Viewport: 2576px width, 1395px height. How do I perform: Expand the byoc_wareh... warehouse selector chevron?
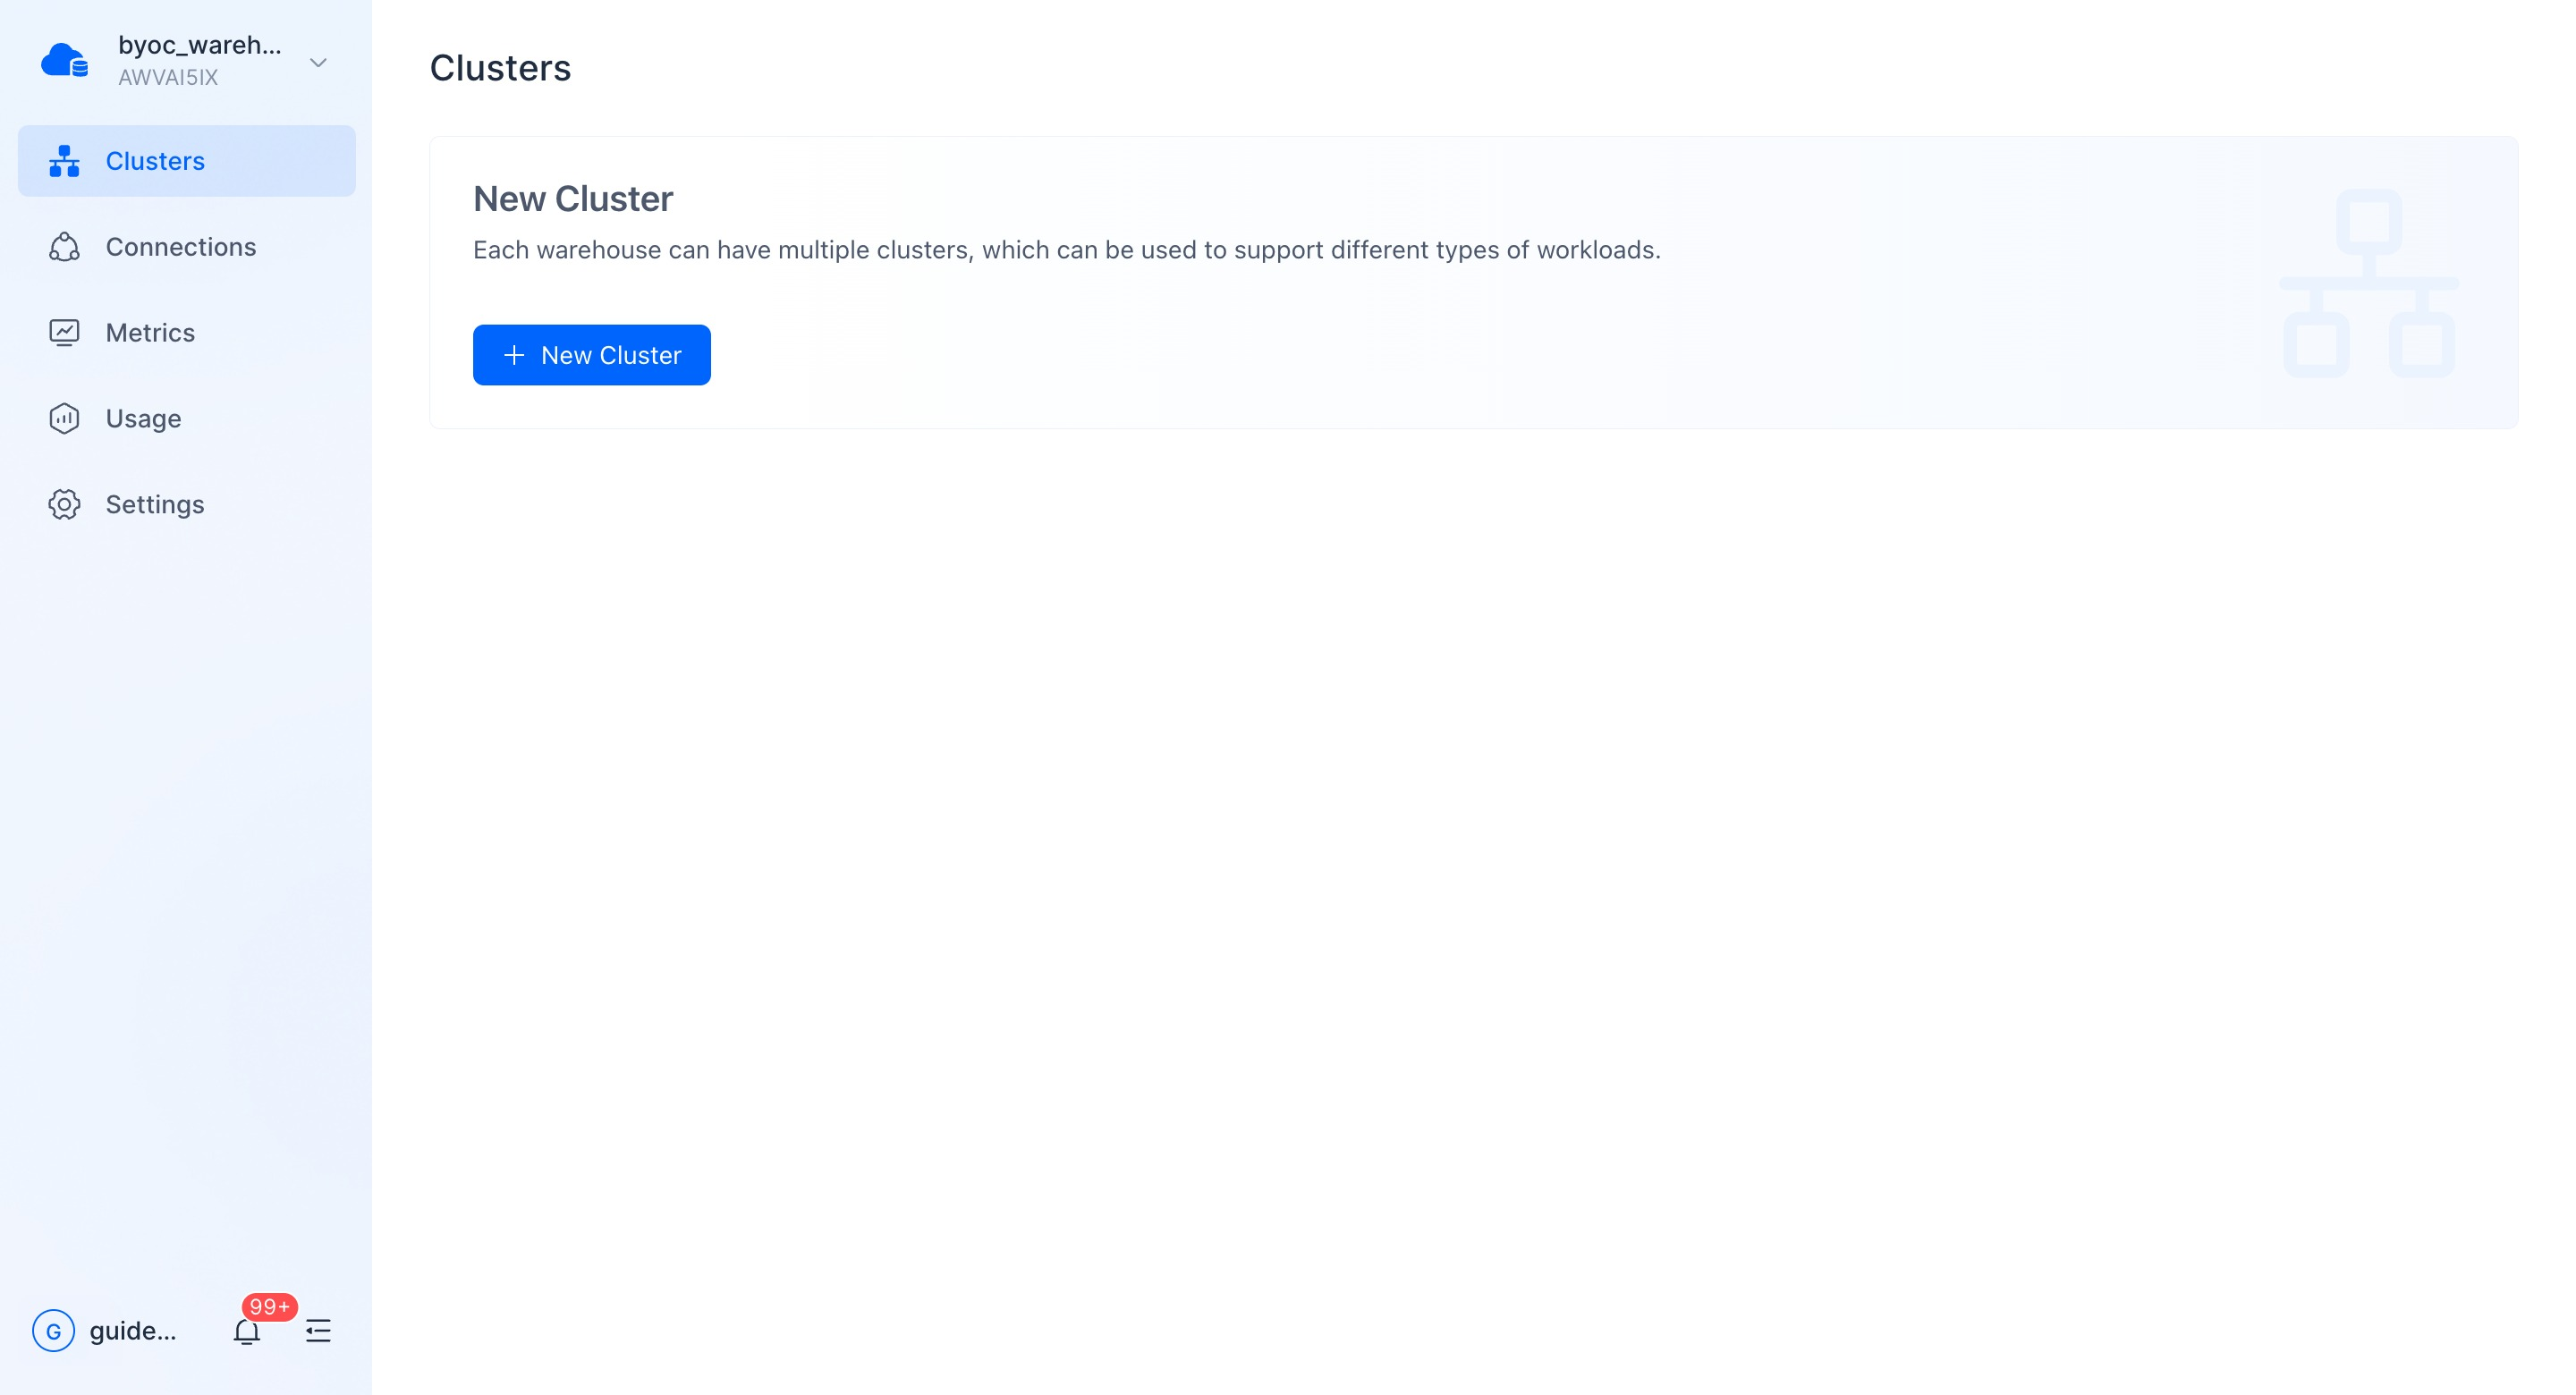point(318,62)
